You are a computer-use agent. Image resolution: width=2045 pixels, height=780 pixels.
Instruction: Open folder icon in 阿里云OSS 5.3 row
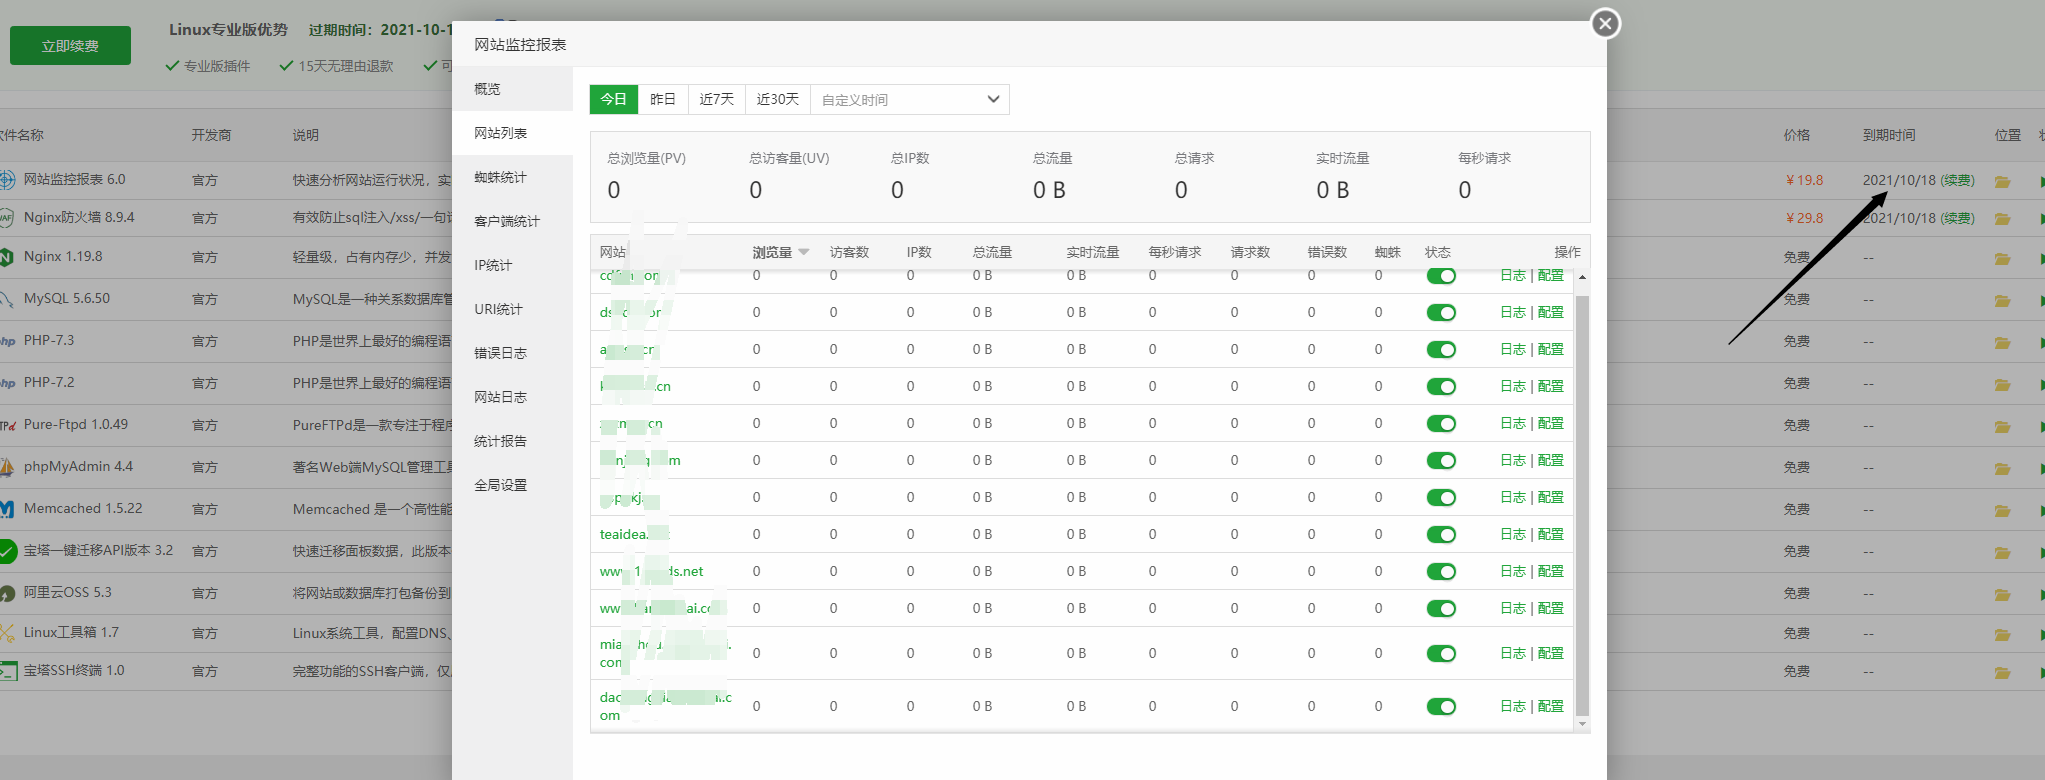point(2002,594)
